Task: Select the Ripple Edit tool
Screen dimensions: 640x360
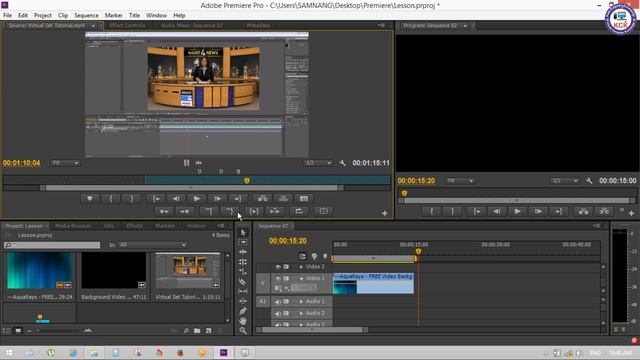Action: [x=243, y=252]
